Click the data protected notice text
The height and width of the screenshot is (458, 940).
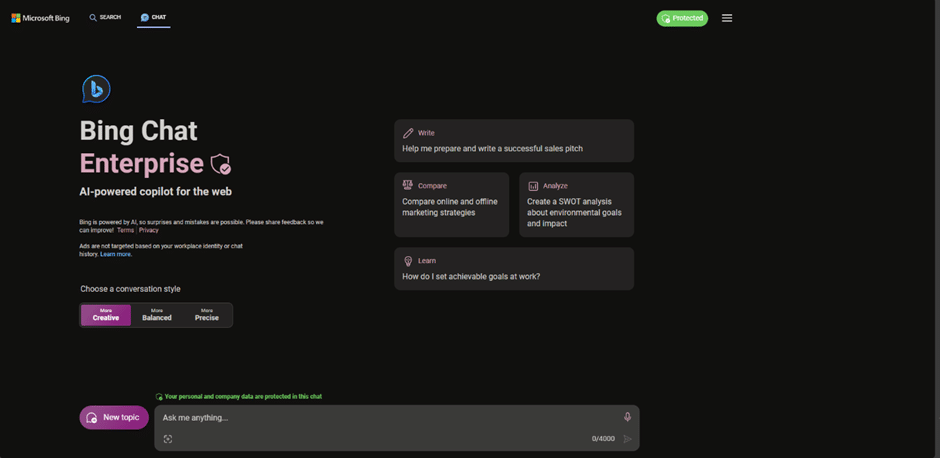pos(243,397)
